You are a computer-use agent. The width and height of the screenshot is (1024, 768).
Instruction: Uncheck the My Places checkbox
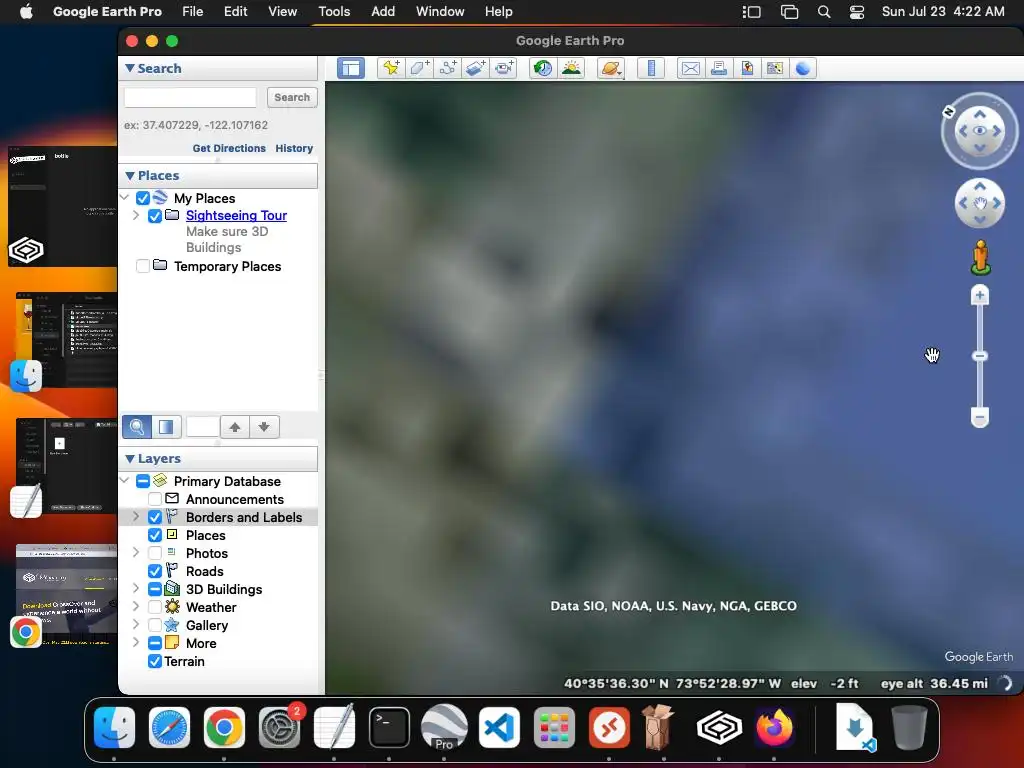(x=142, y=198)
